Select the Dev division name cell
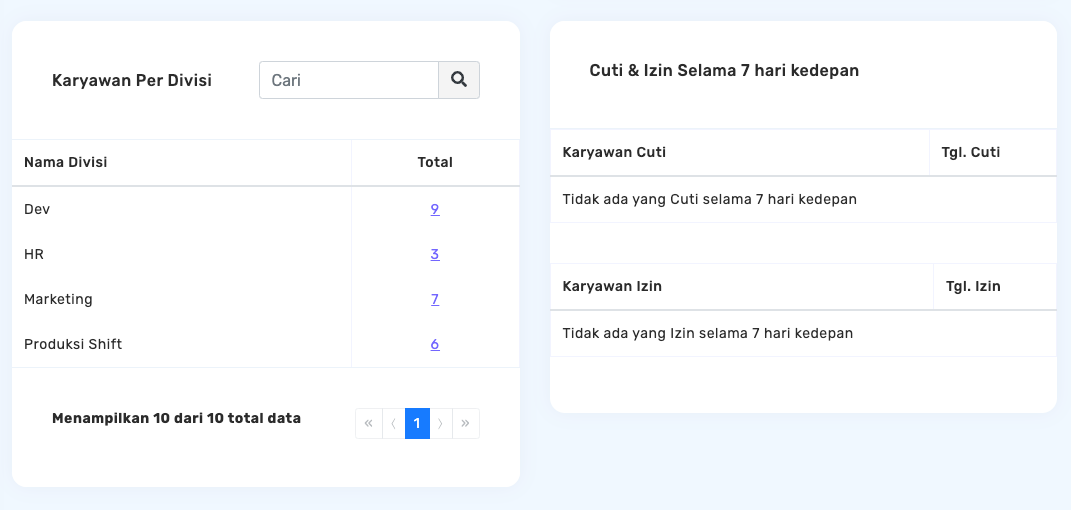Viewport: 1071px width, 510px height. (x=37, y=209)
